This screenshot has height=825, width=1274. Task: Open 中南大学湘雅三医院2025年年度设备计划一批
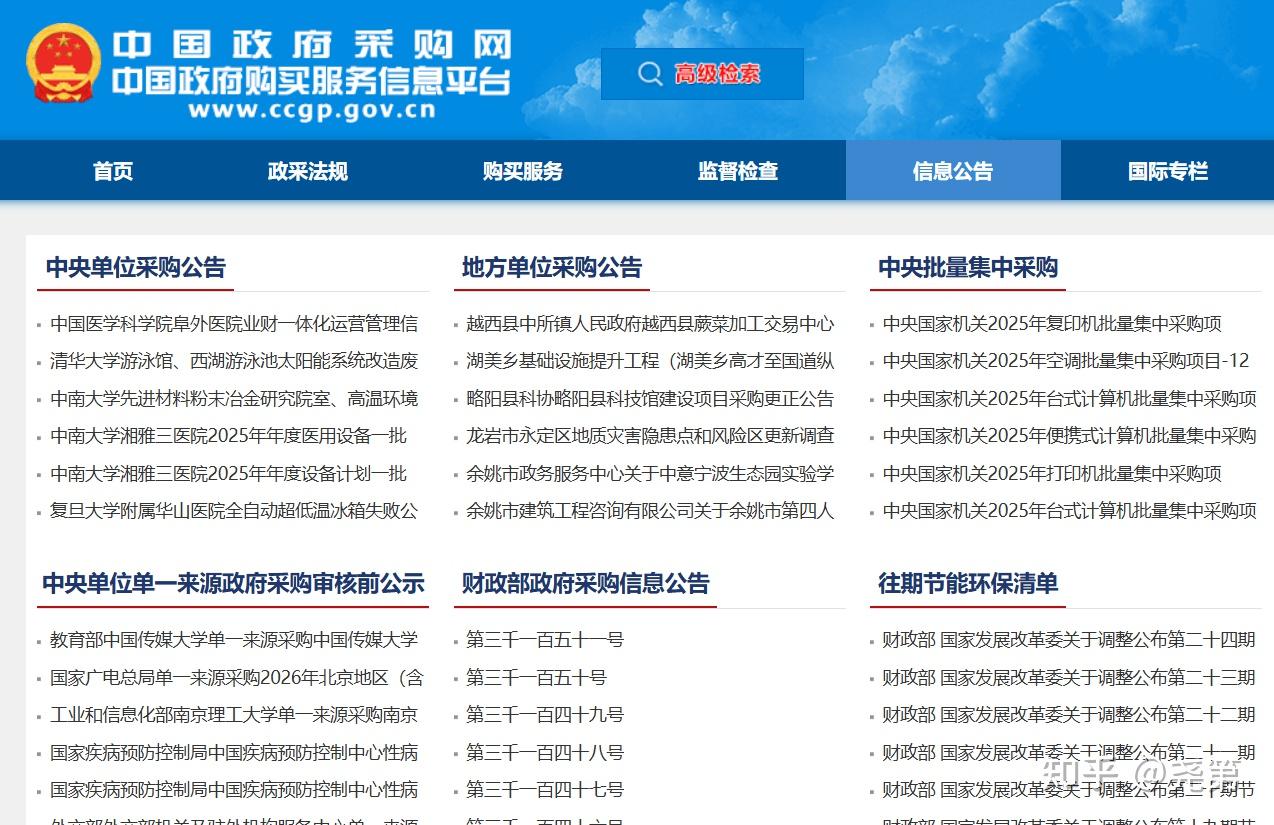(x=229, y=474)
